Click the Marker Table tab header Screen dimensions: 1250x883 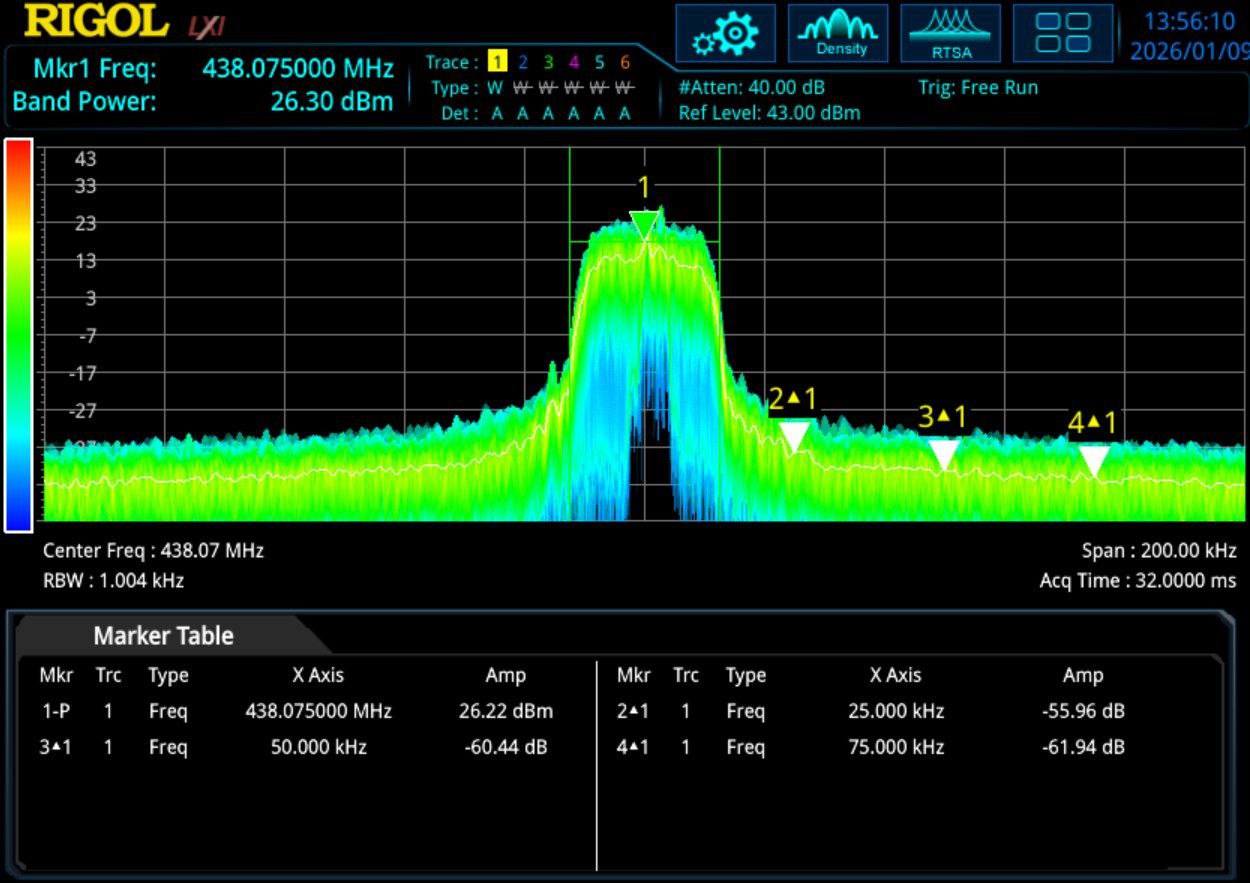pos(164,636)
